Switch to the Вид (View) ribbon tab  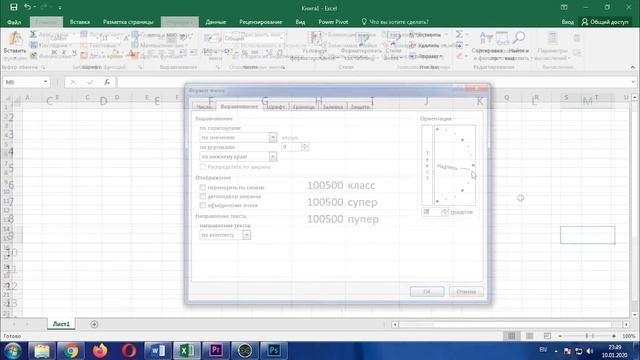click(x=300, y=22)
